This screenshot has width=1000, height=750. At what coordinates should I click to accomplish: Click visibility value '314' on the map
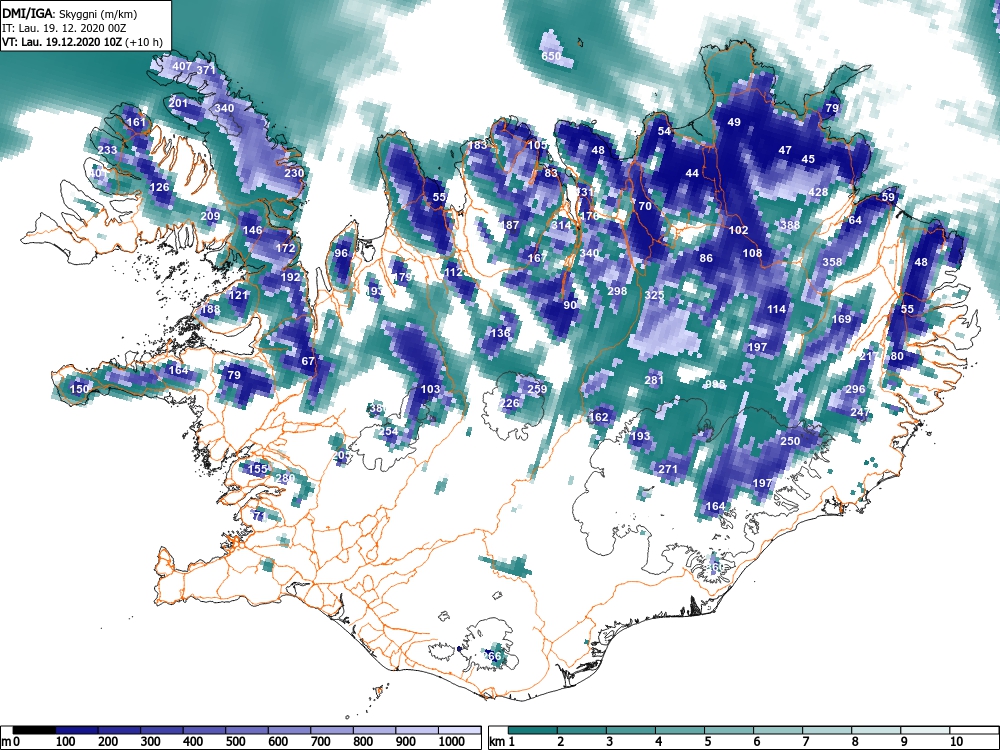pyautogui.click(x=561, y=224)
